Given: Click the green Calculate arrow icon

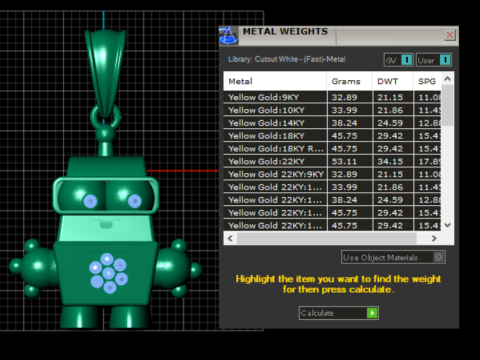Looking at the screenshot, I should pyautogui.click(x=372, y=313).
